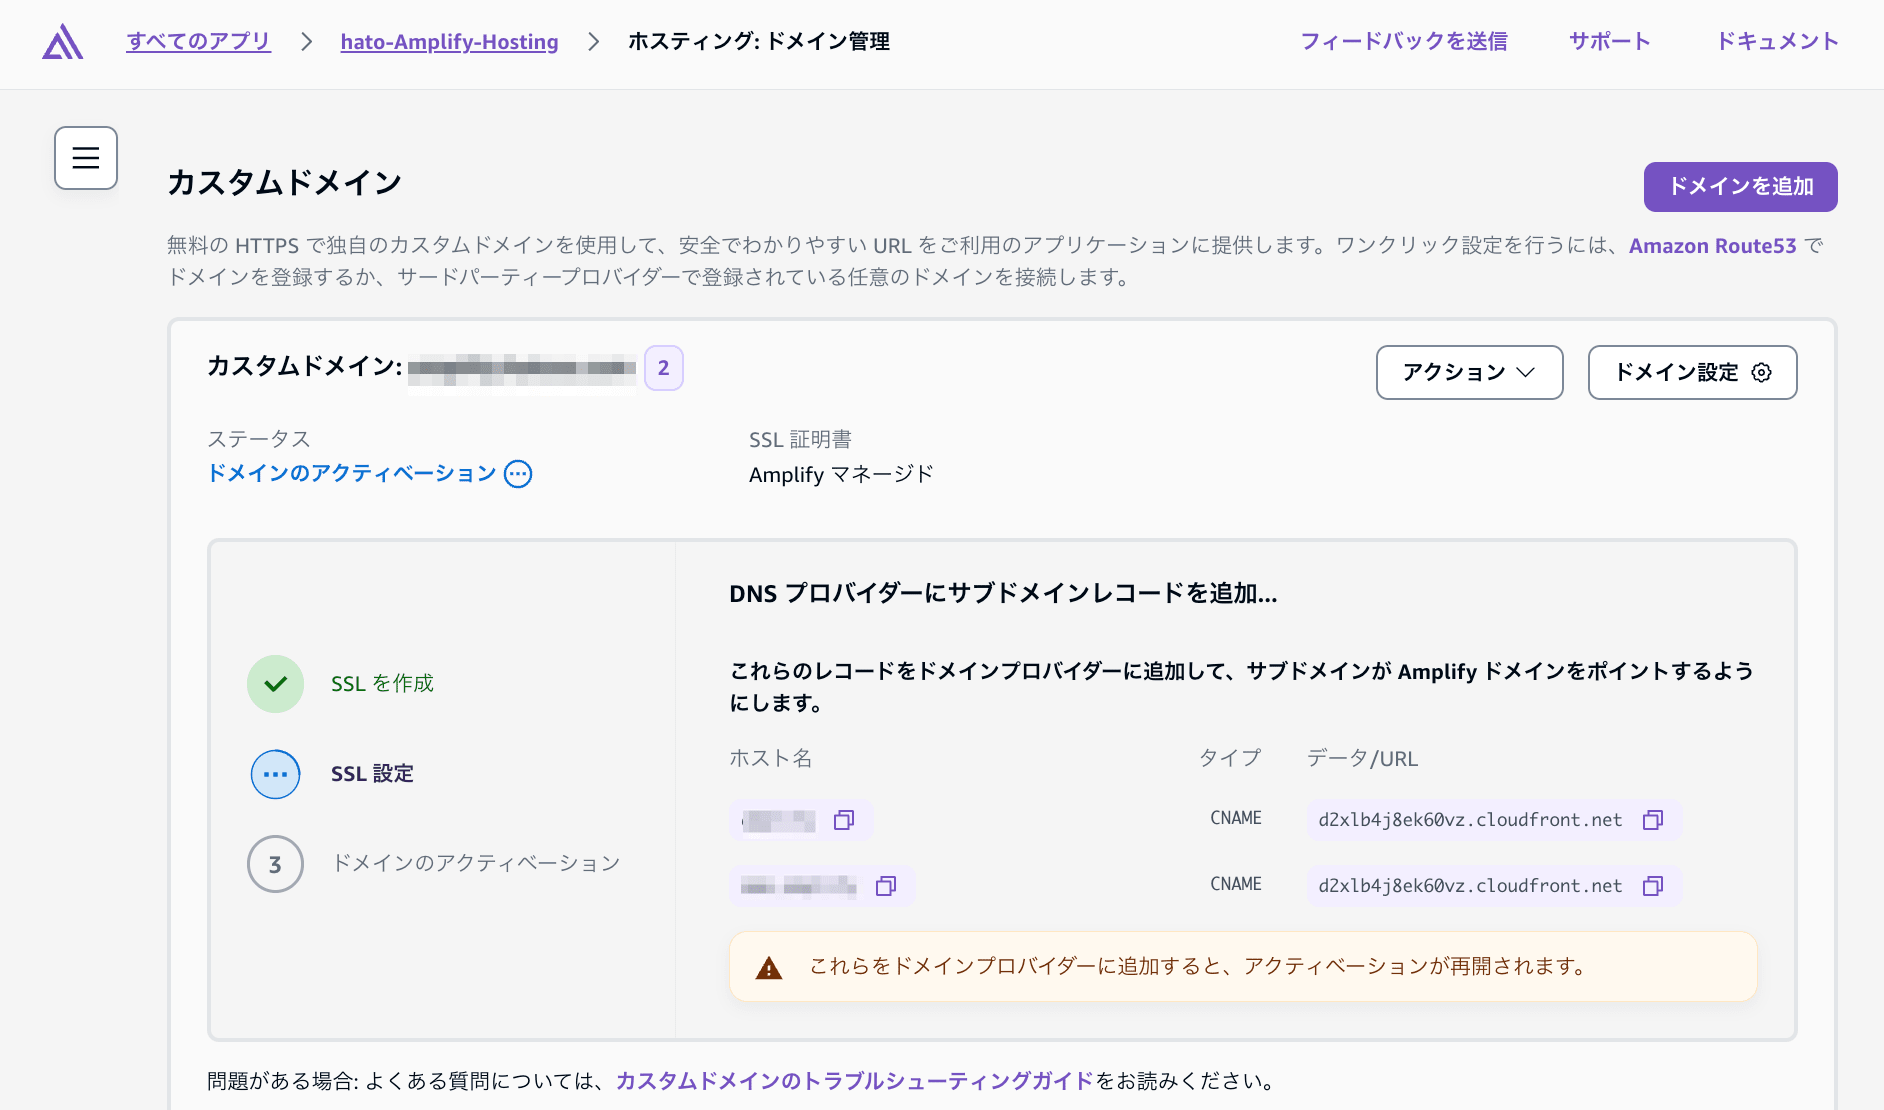Click the Amplify logo icon
Image resolution: width=1884 pixels, height=1110 pixels.
(62, 41)
